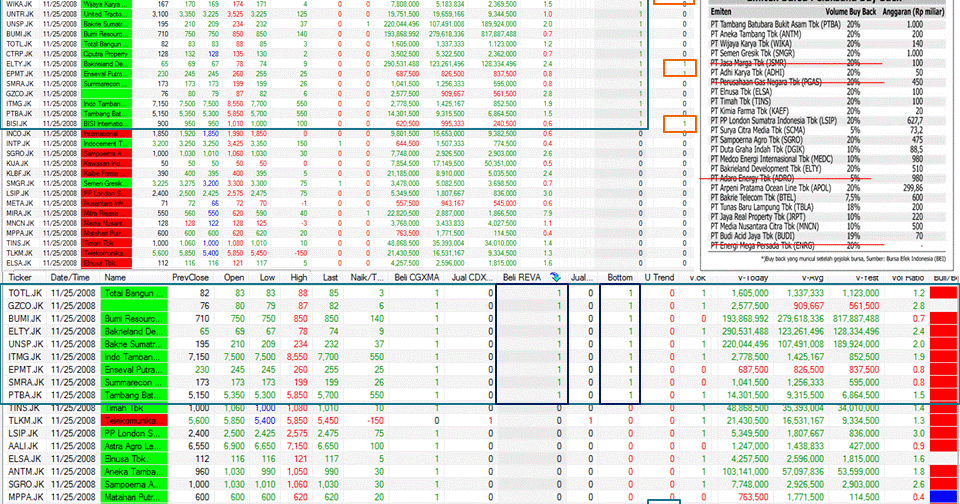
Task: Click the Beli REVA column header label
Action: (x=522, y=277)
